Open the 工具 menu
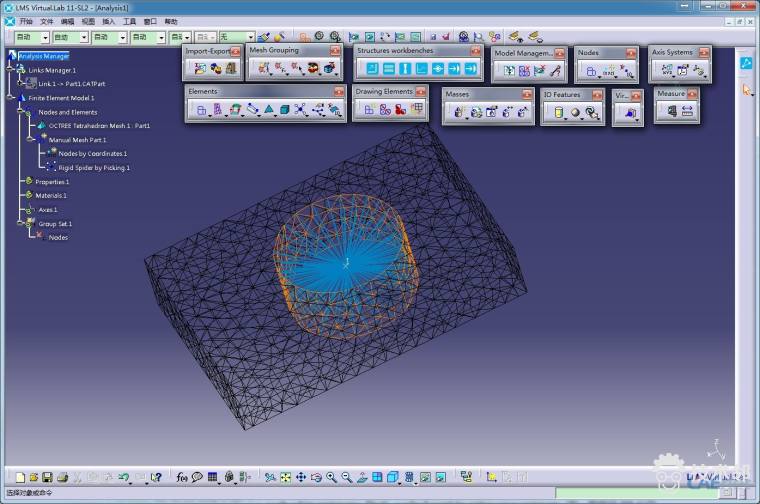760x504 pixels. click(x=129, y=21)
